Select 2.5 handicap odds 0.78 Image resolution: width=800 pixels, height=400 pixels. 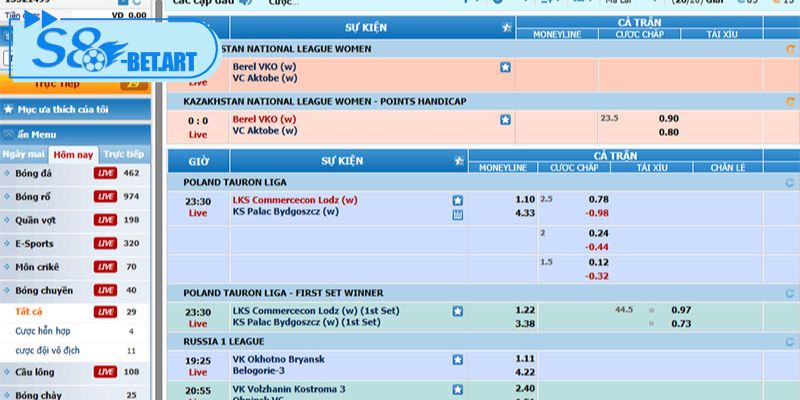click(598, 199)
